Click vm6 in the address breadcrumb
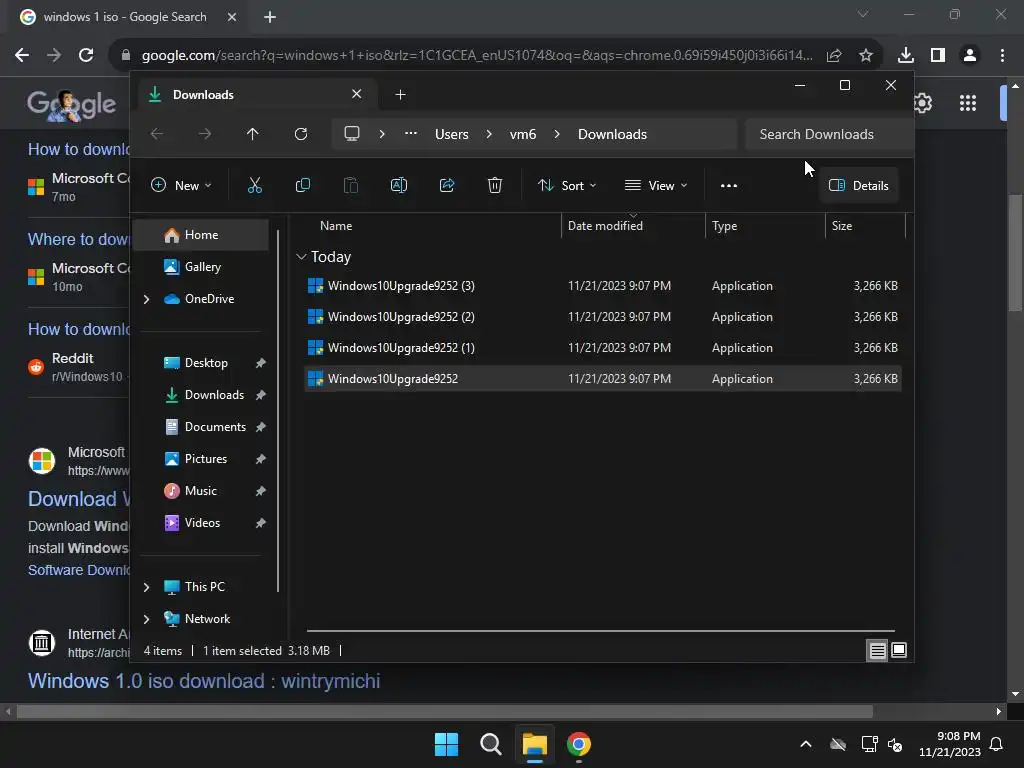 coord(523,134)
